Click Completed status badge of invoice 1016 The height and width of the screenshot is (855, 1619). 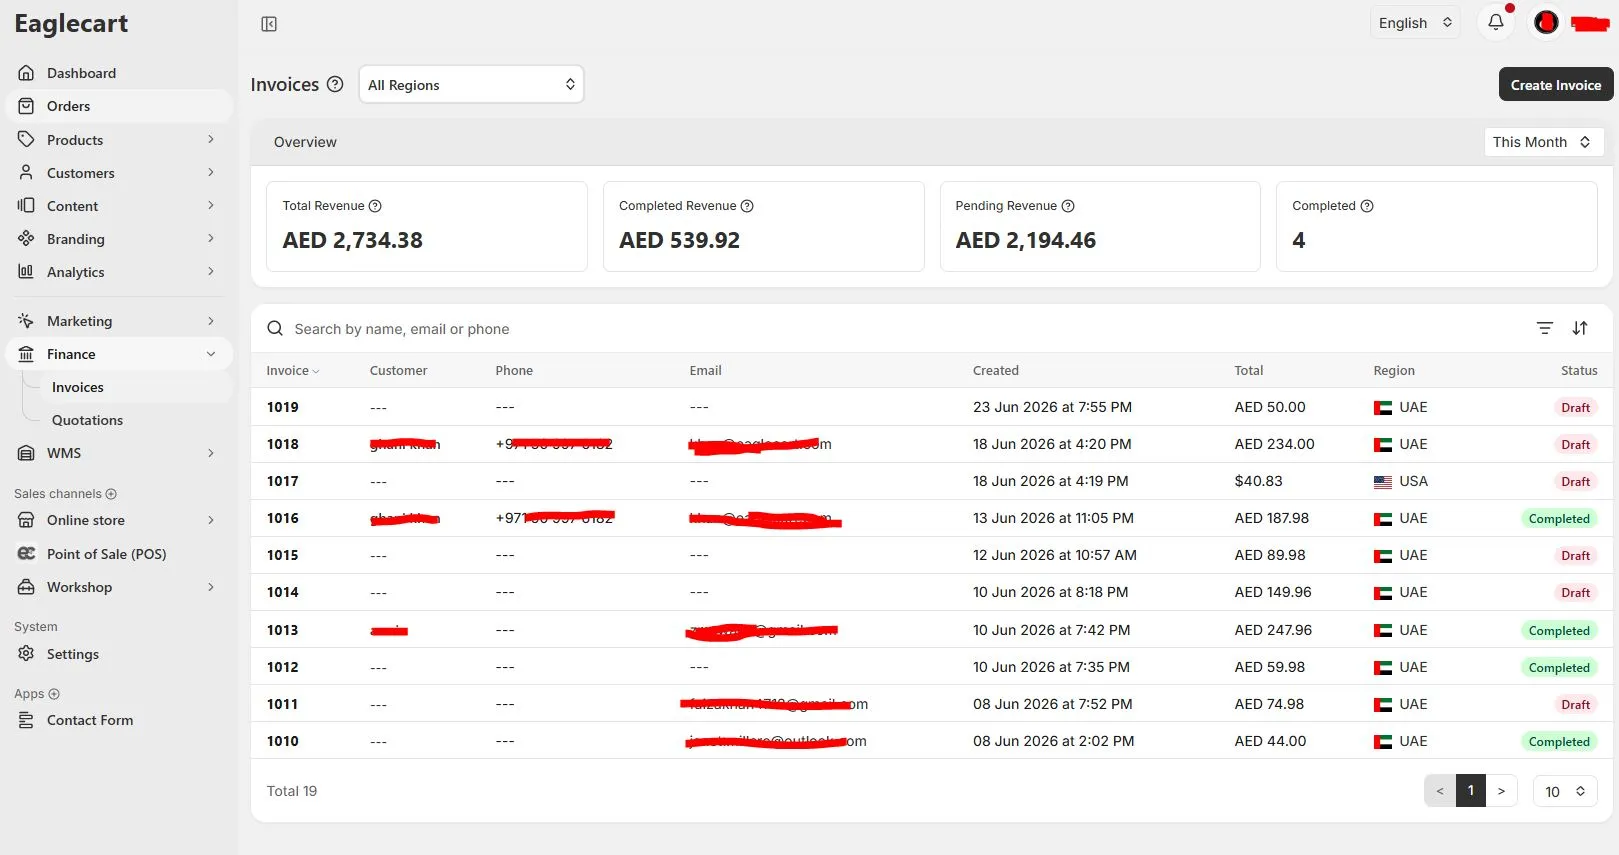(x=1559, y=518)
